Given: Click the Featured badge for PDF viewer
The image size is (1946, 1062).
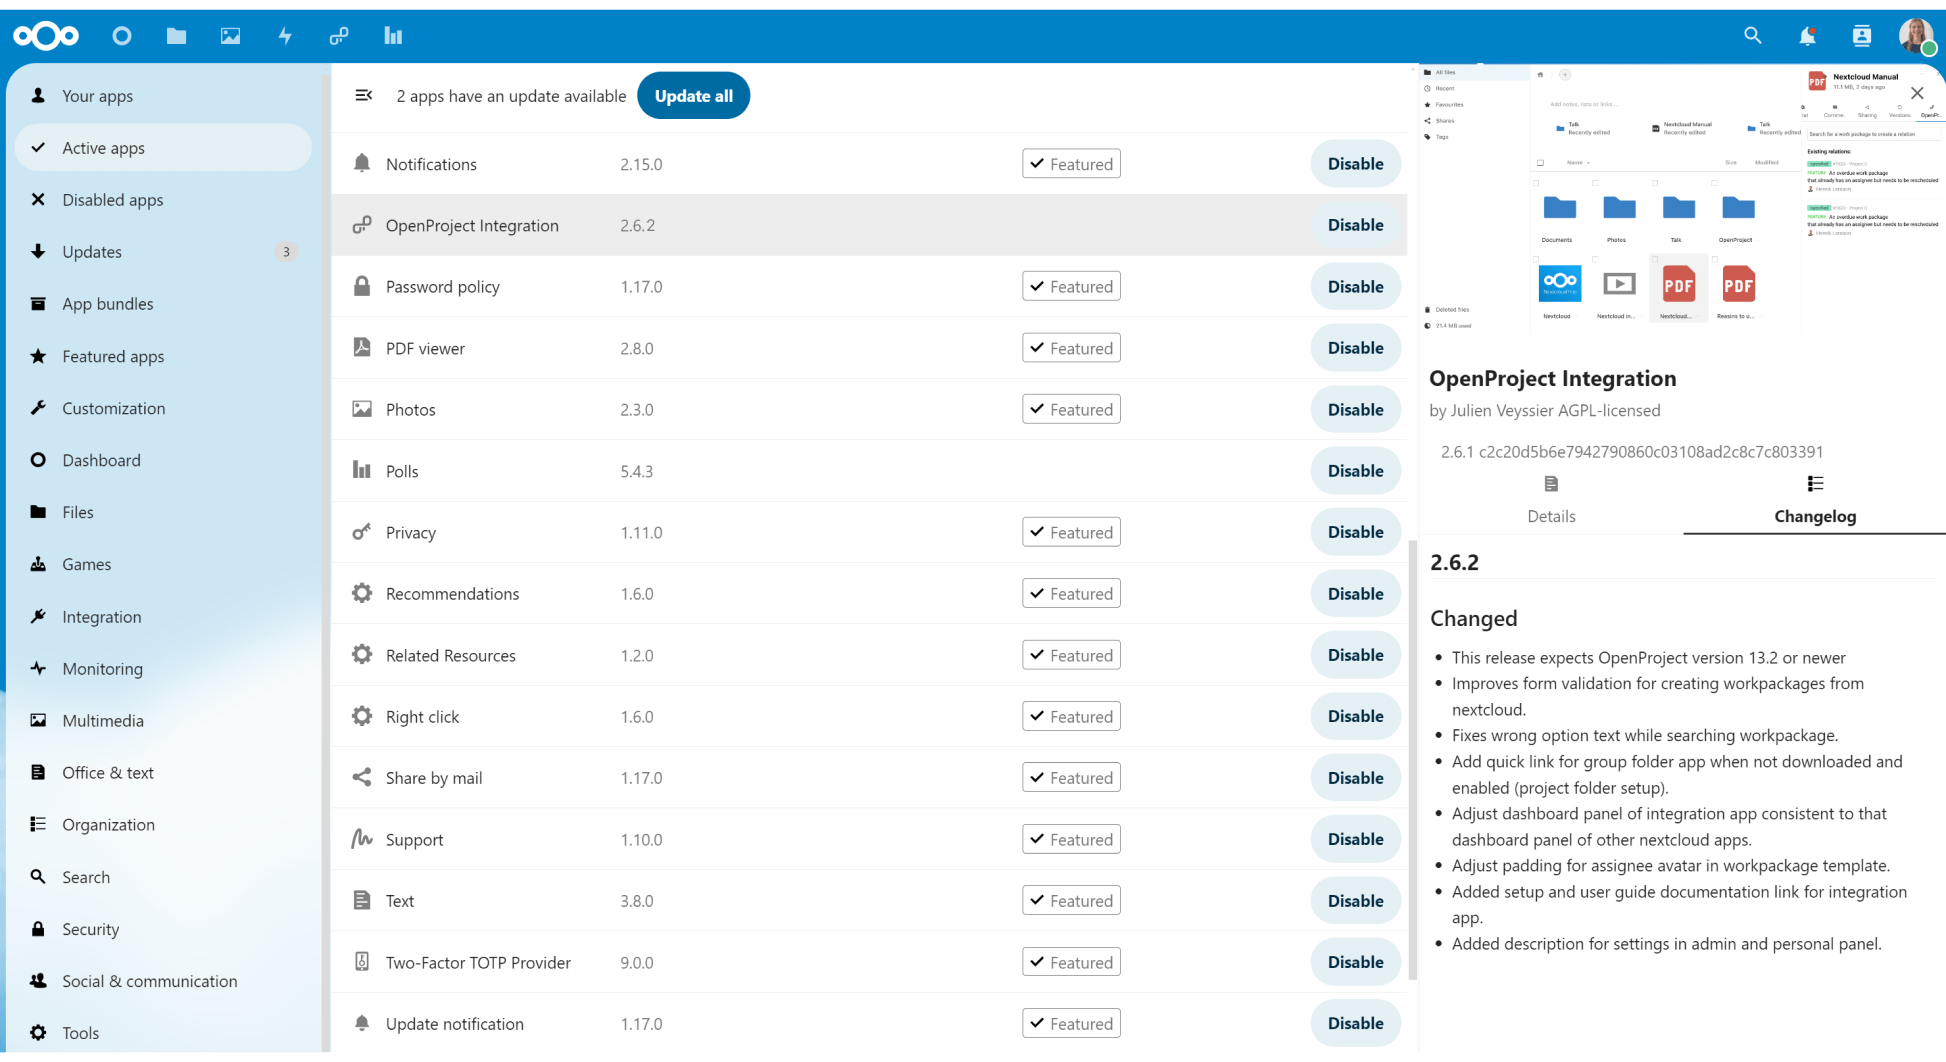Looking at the screenshot, I should click(1071, 348).
